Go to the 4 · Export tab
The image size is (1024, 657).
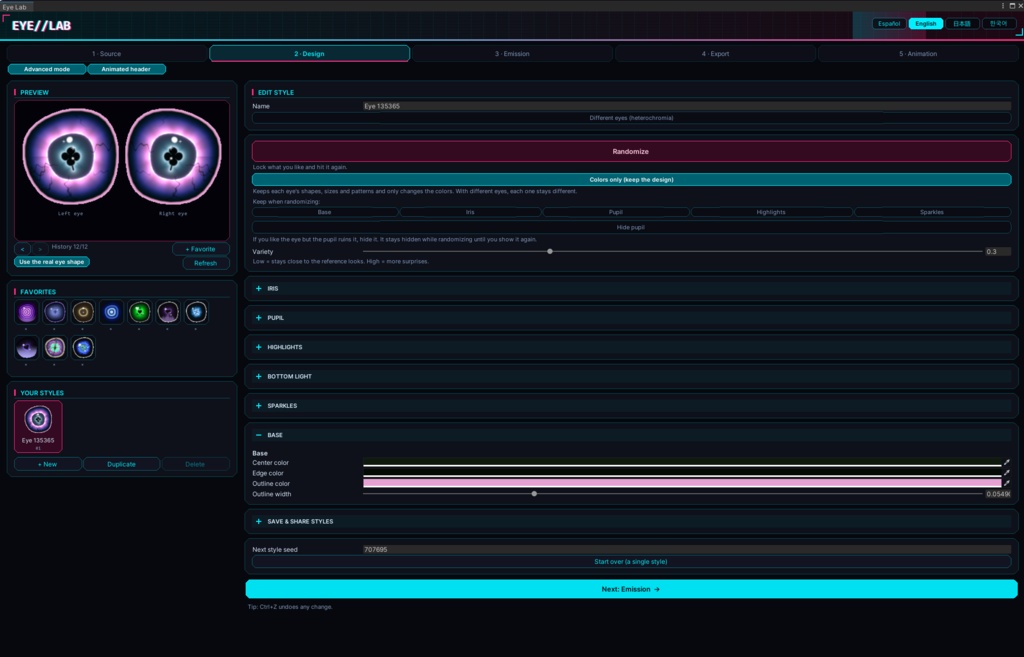pyautogui.click(x=715, y=54)
